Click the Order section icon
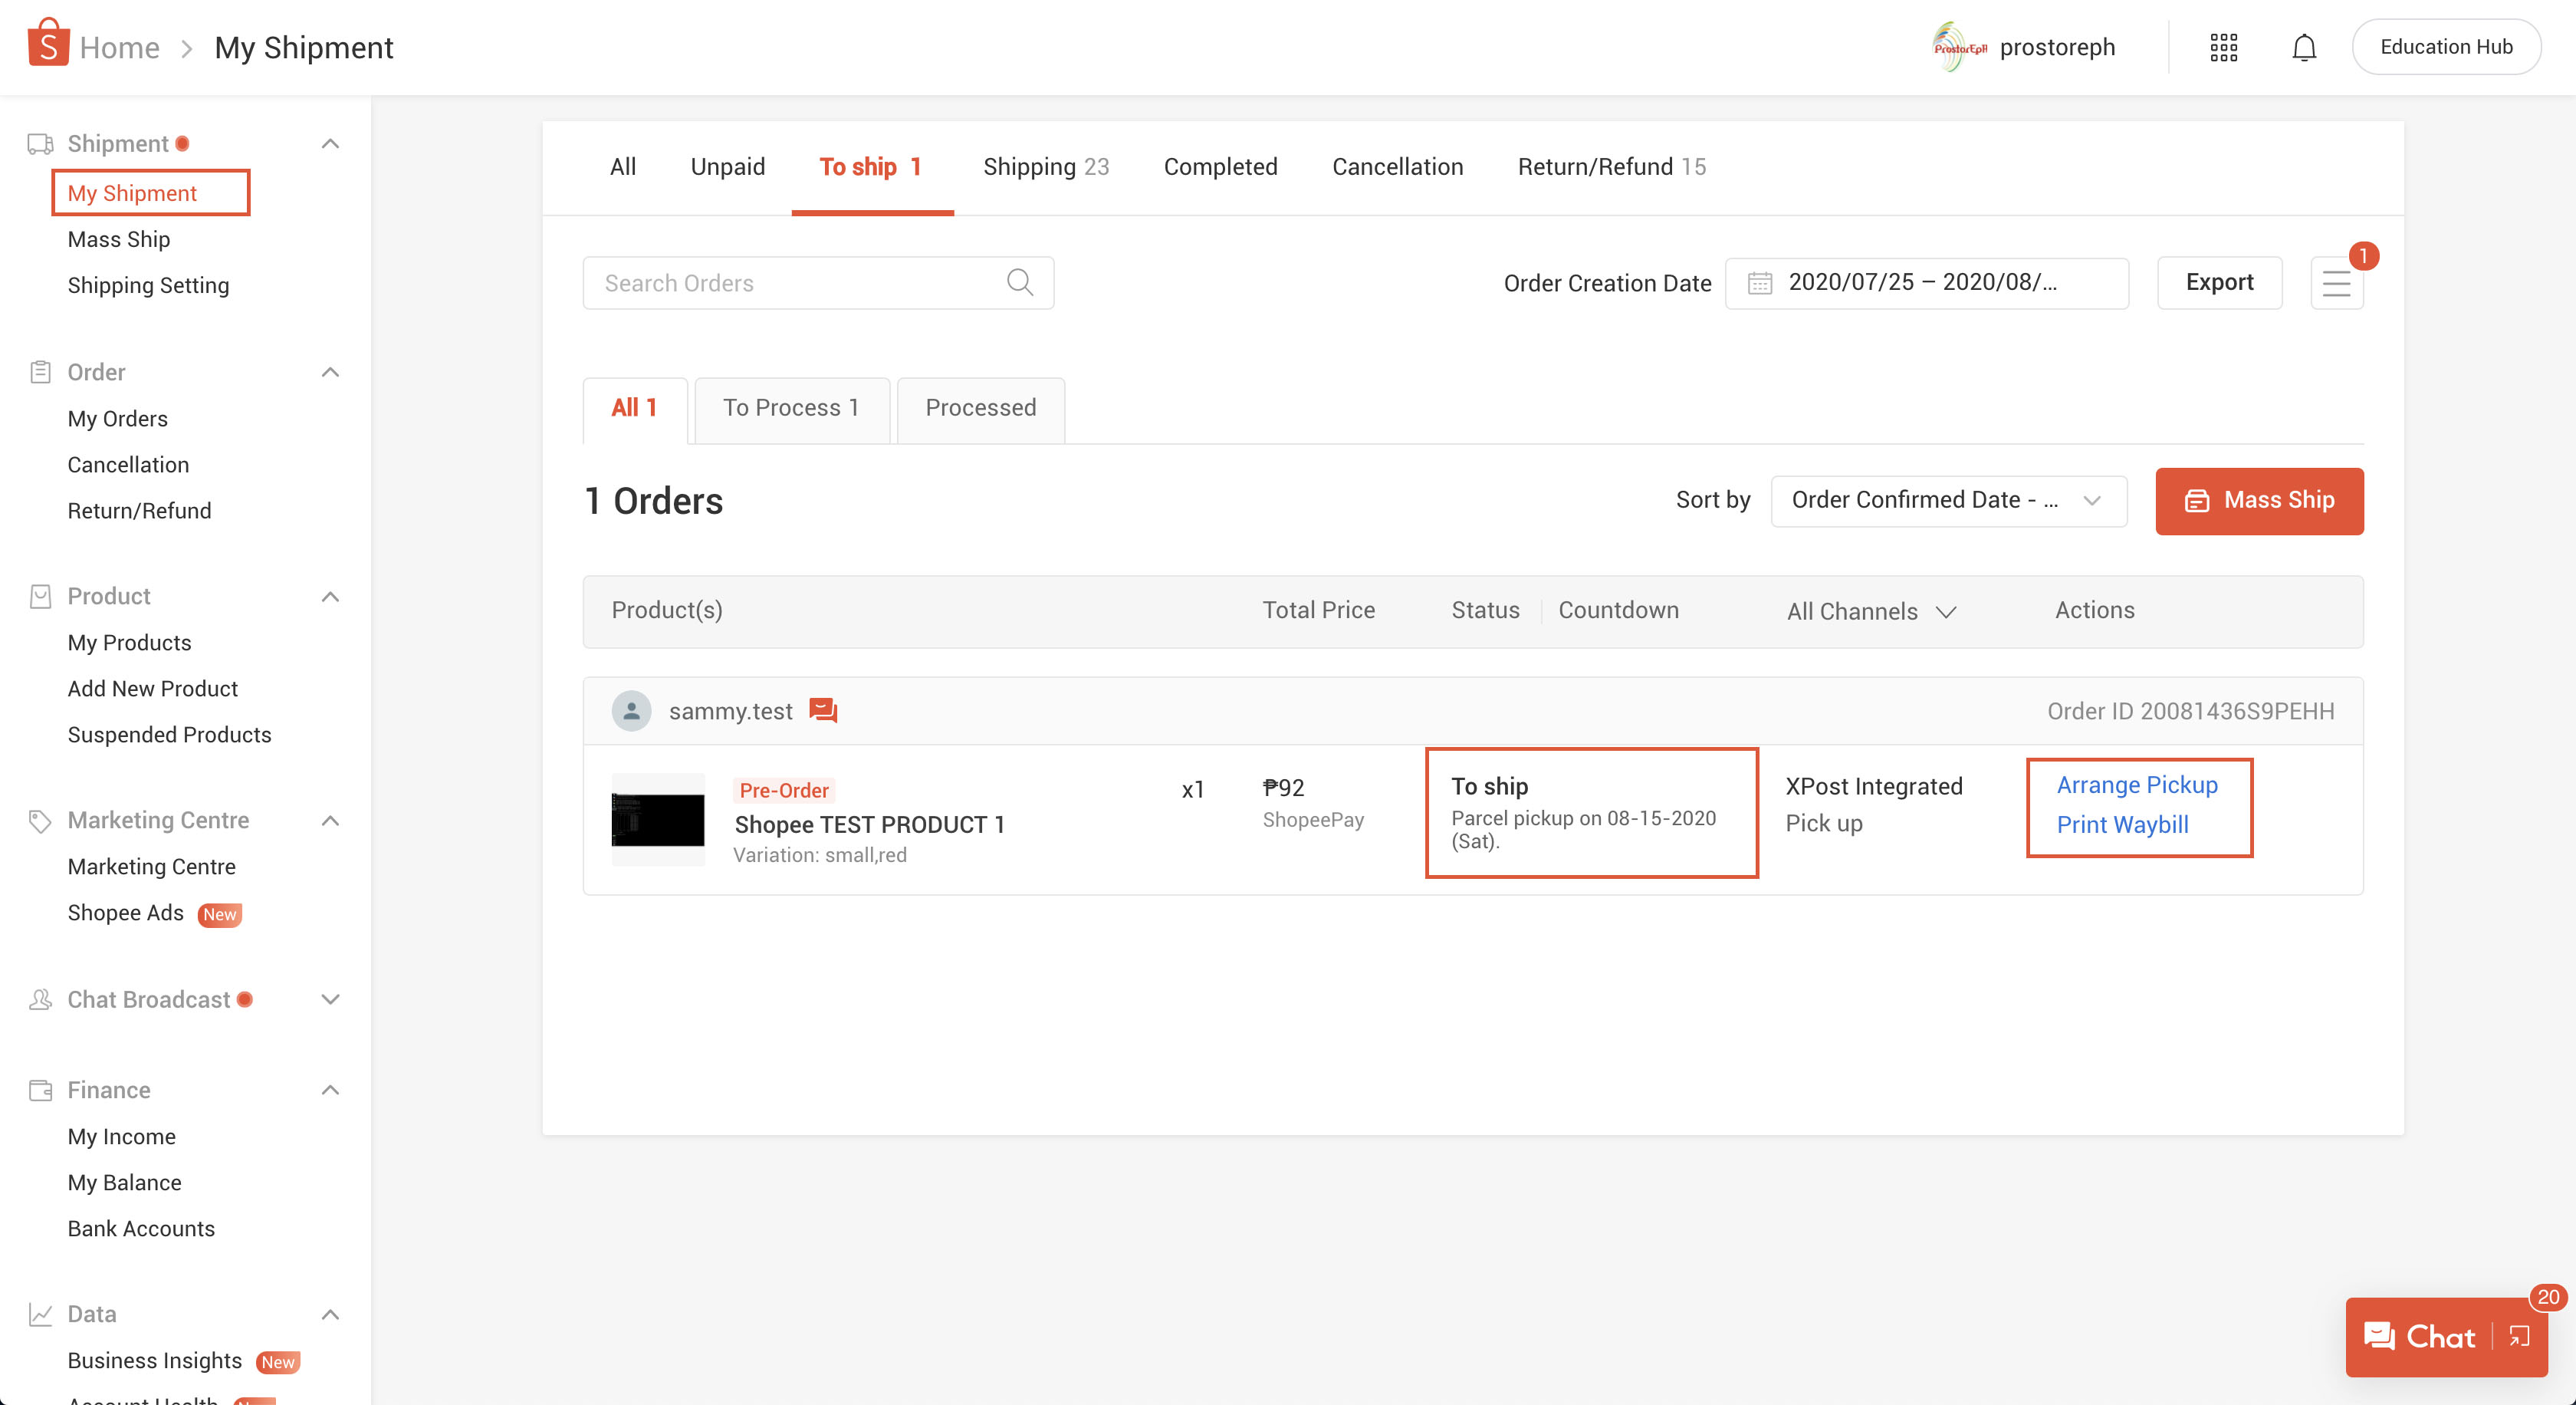This screenshot has width=2576, height=1405. pos(40,372)
